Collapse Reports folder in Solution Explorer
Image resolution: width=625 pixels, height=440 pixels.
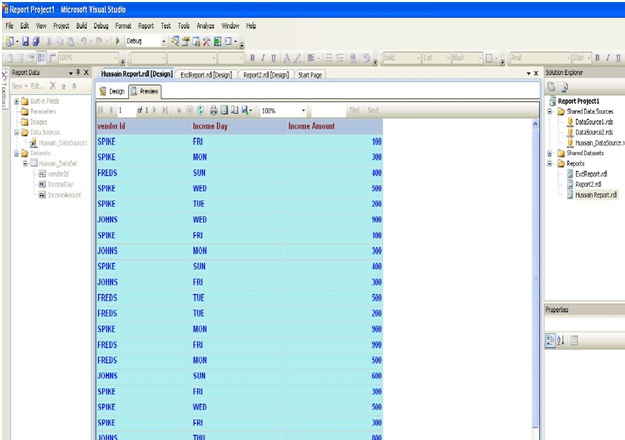549,164
